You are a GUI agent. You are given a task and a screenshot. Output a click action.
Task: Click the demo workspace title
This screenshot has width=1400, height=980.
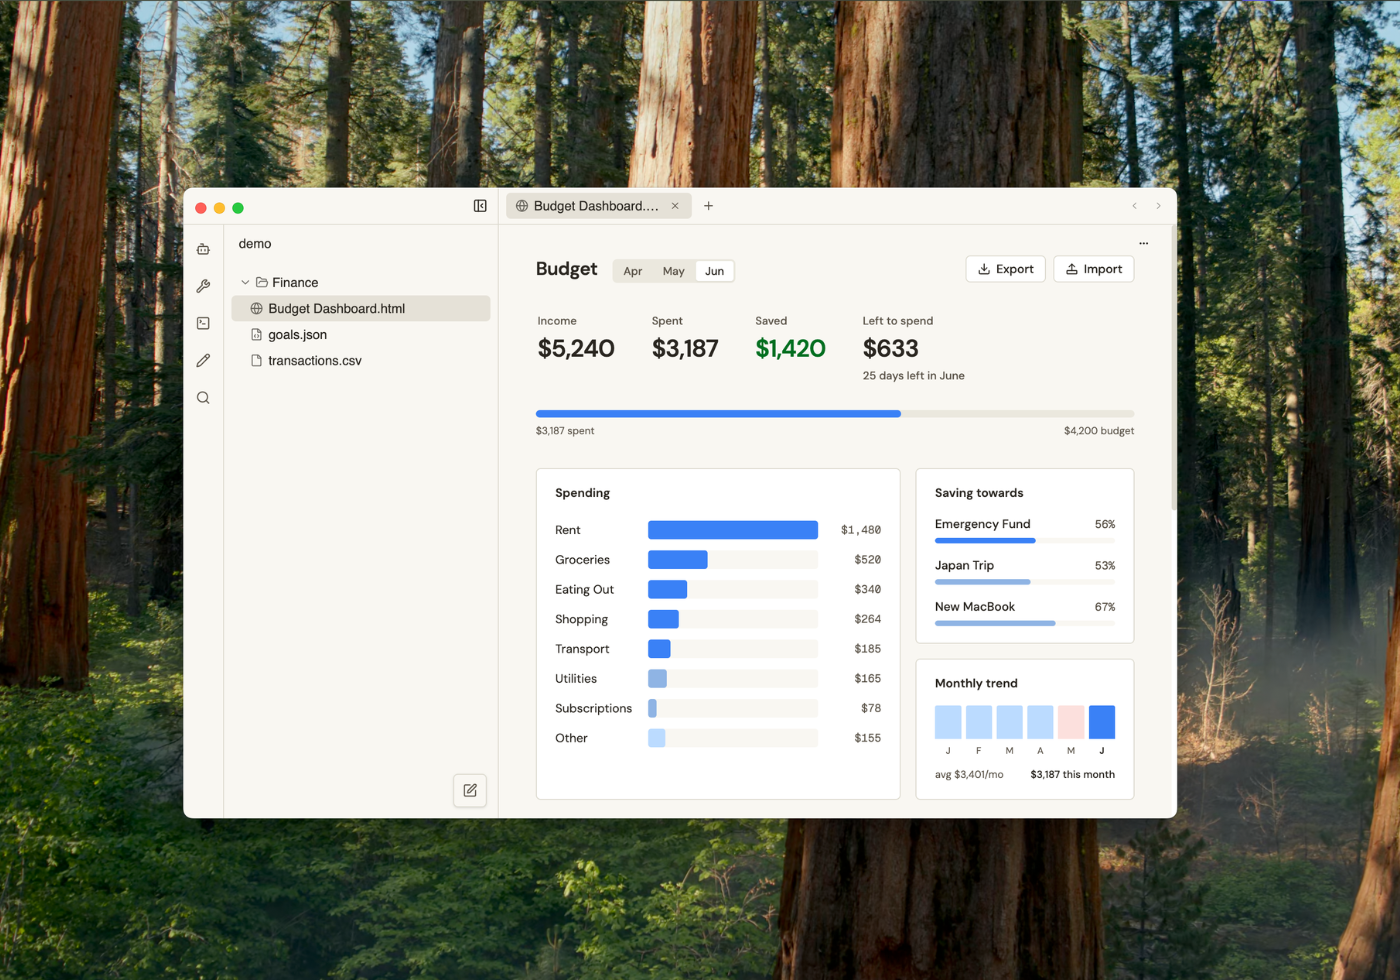click(255, 244)
